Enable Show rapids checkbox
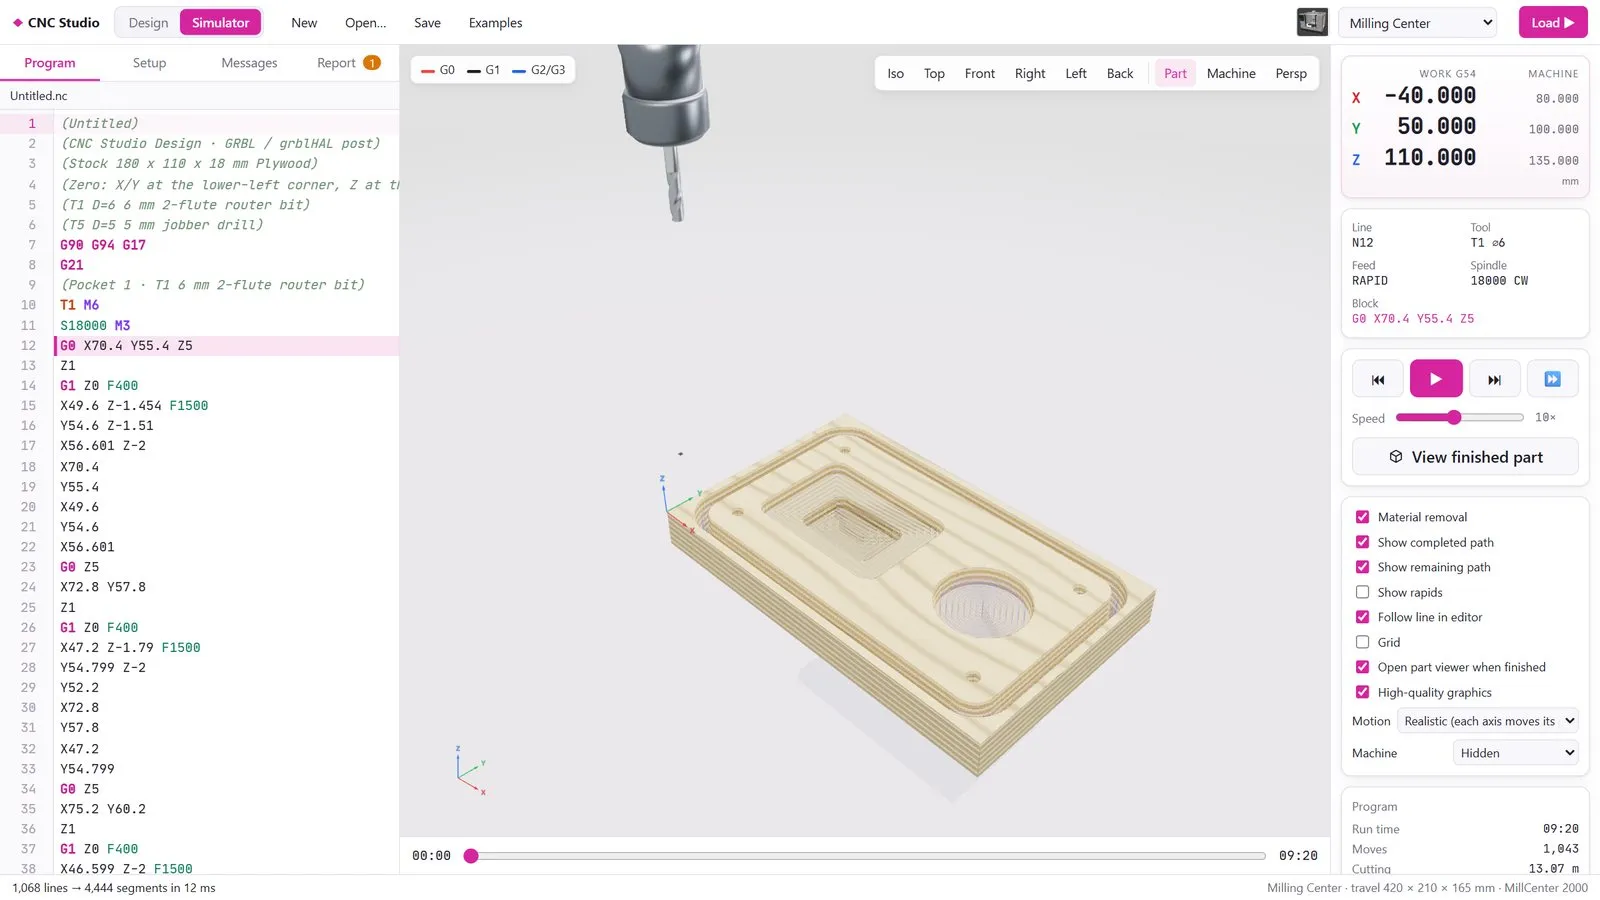This screenshot has width=1600, height=900. coord(1362,592)
